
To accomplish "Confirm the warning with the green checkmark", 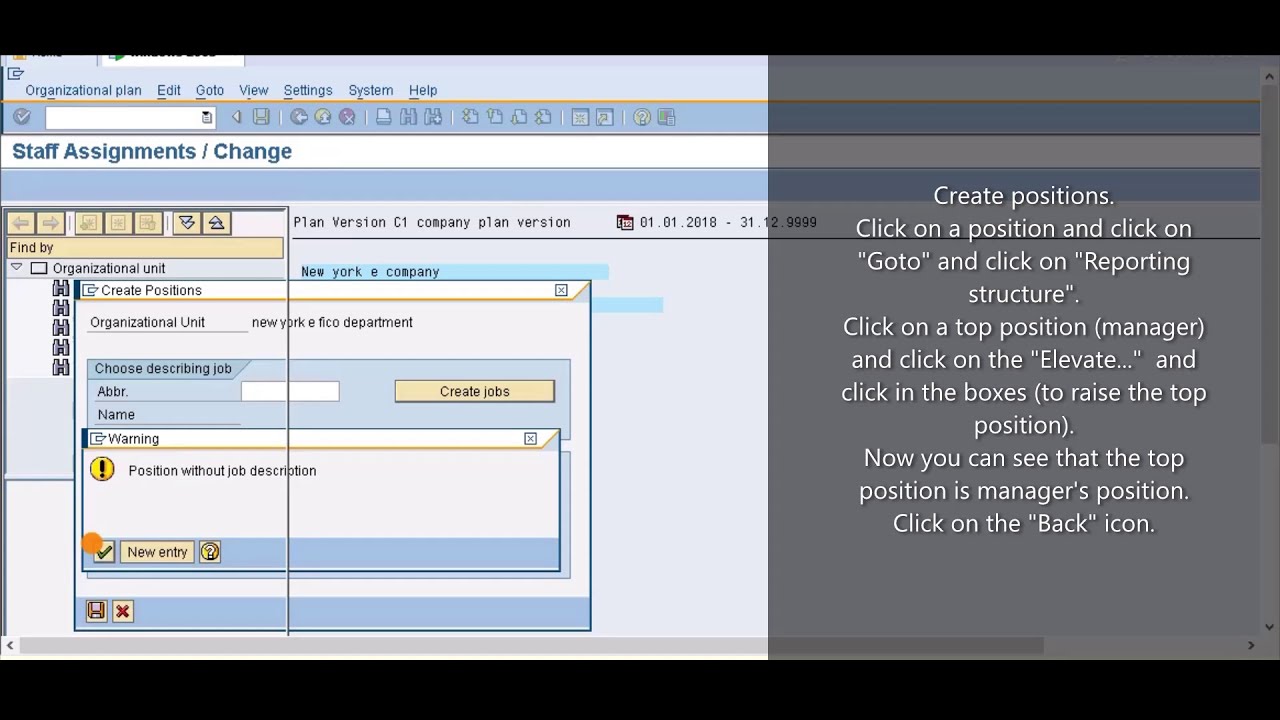I will (104, 552).
